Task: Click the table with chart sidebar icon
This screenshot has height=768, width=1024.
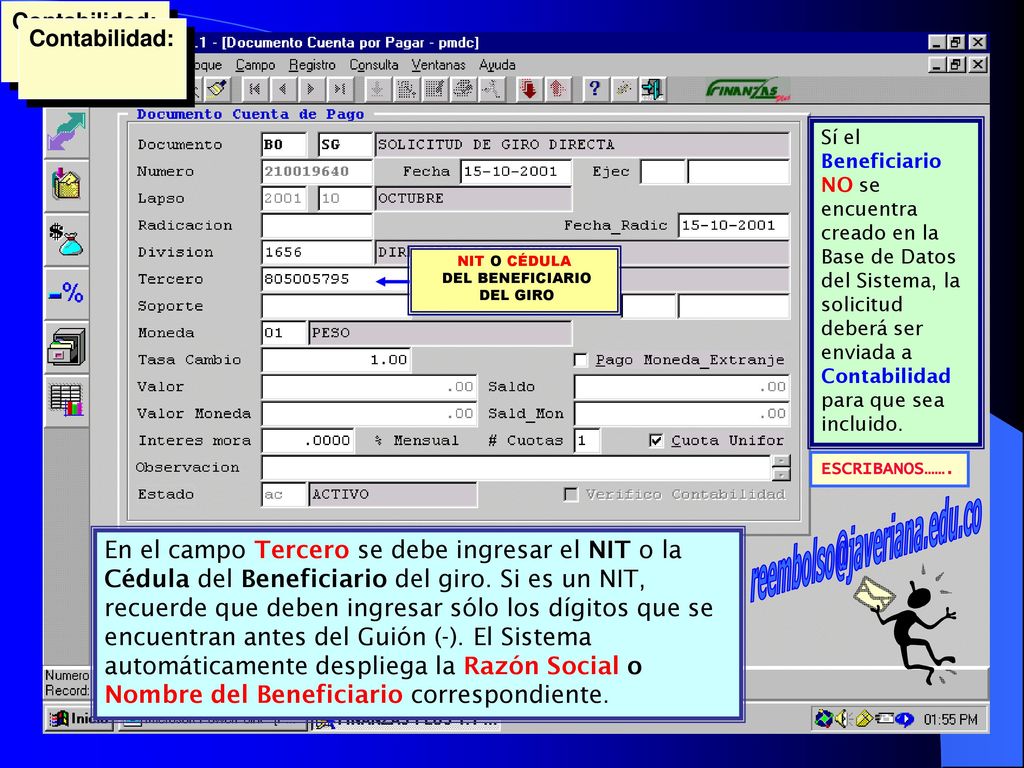Action: (67, 400)
